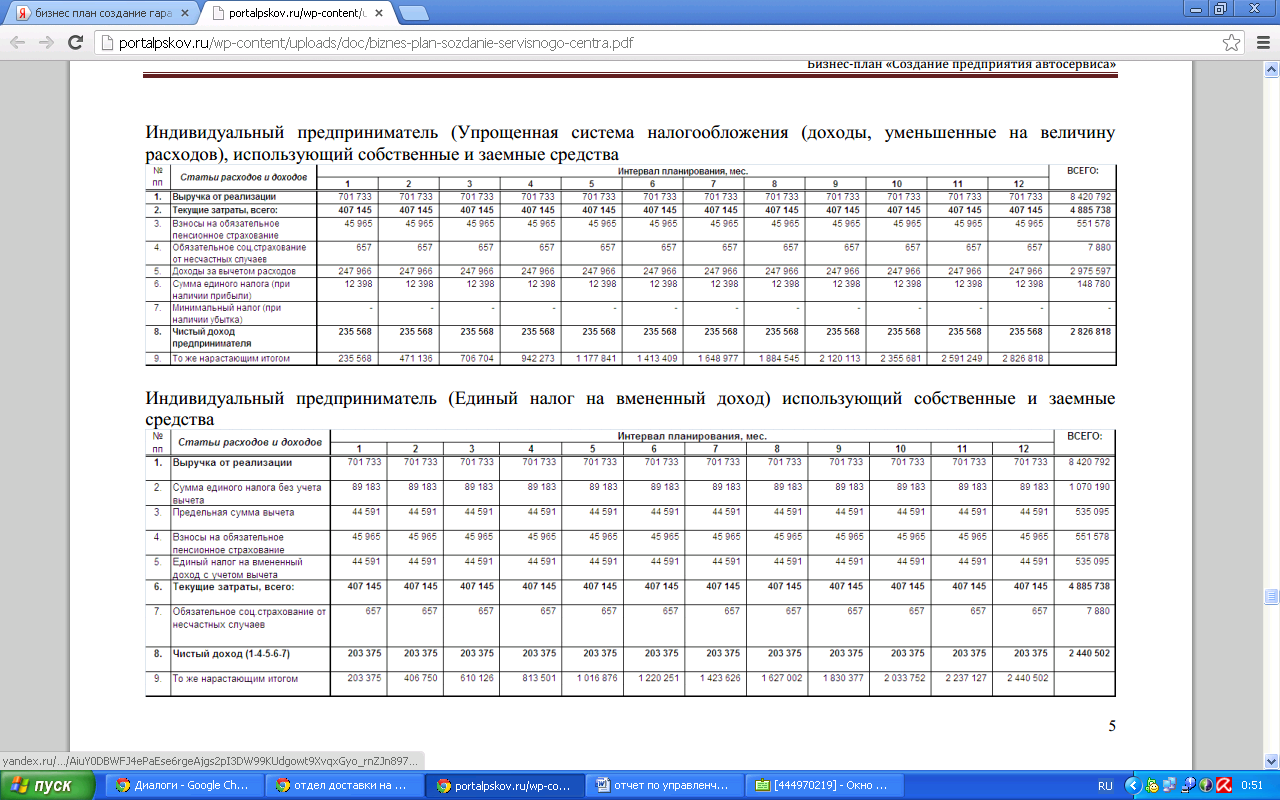Click the total cell '148 780'
Screen dimensions: 1280x800
[1093, 284]
